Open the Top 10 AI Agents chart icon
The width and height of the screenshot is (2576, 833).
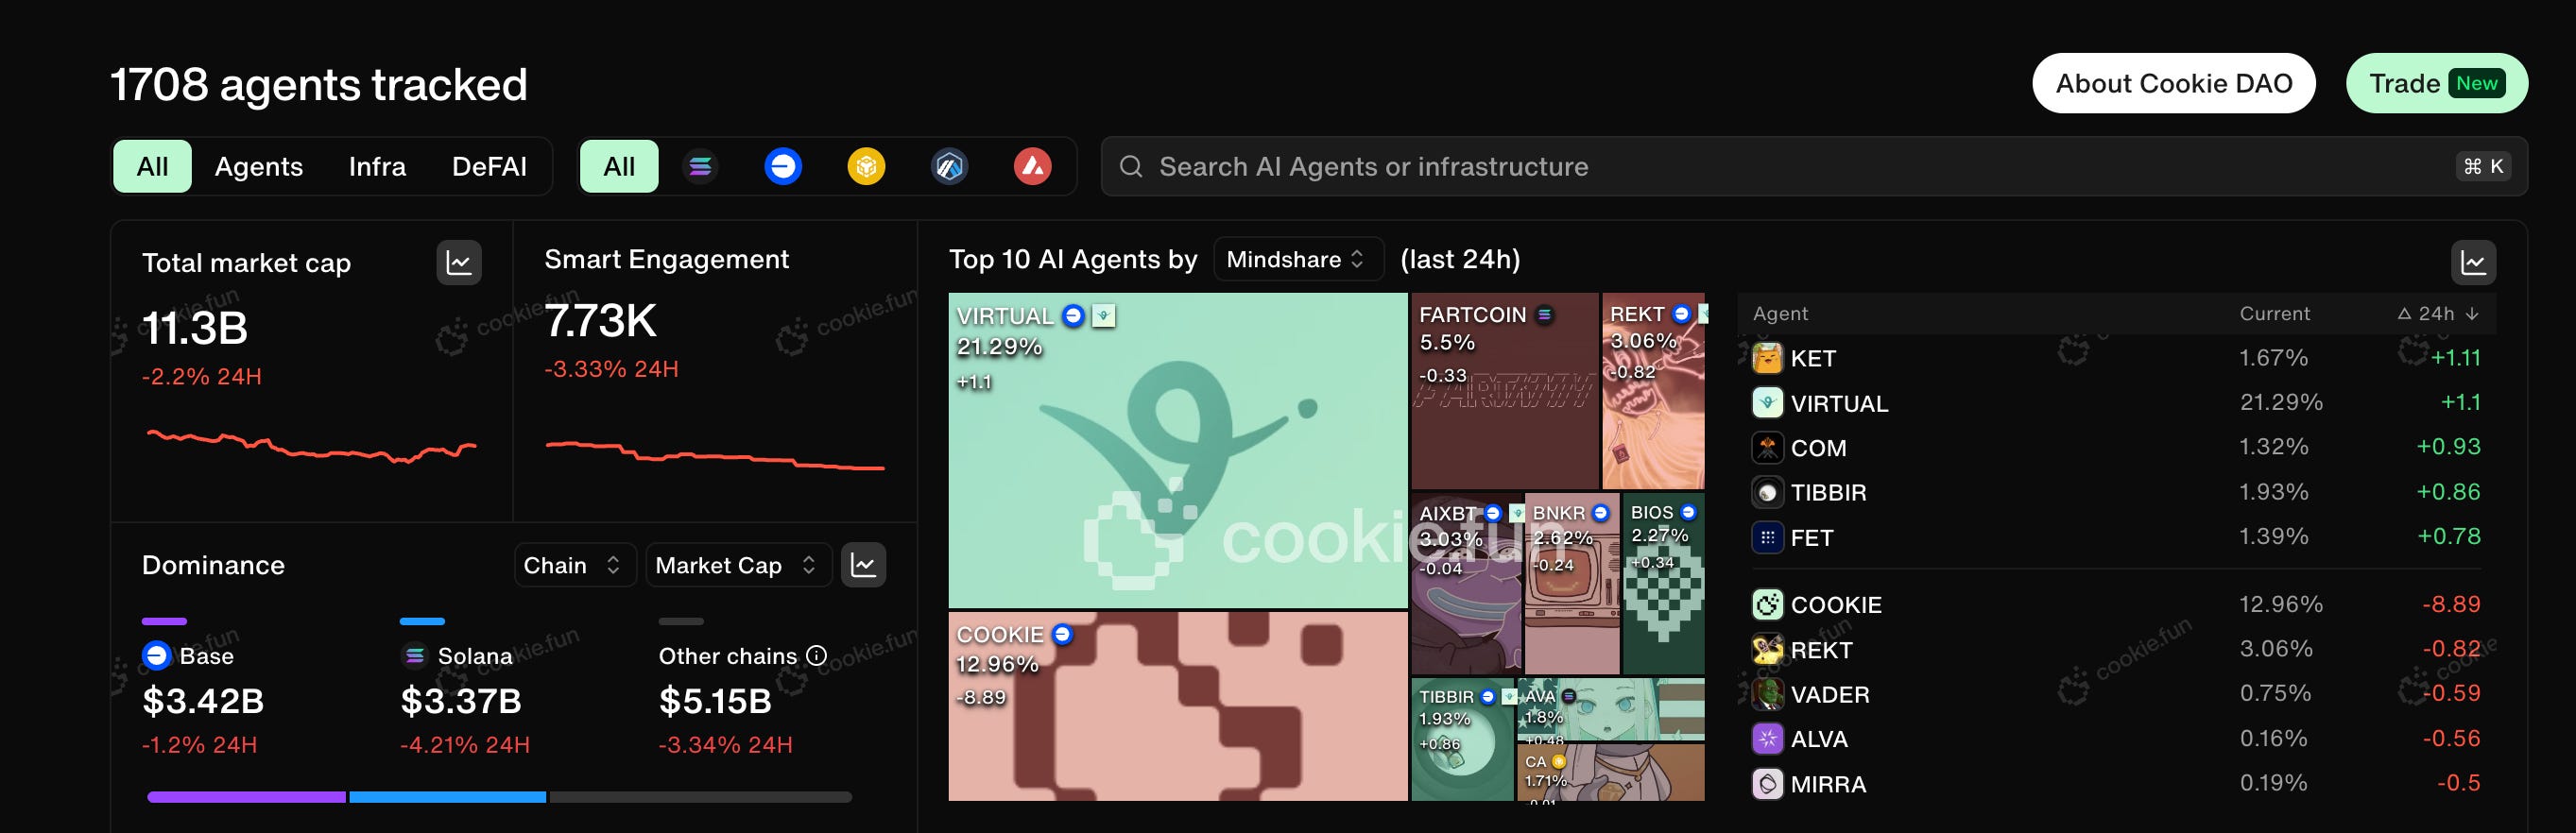click(x=2473, y=263)
